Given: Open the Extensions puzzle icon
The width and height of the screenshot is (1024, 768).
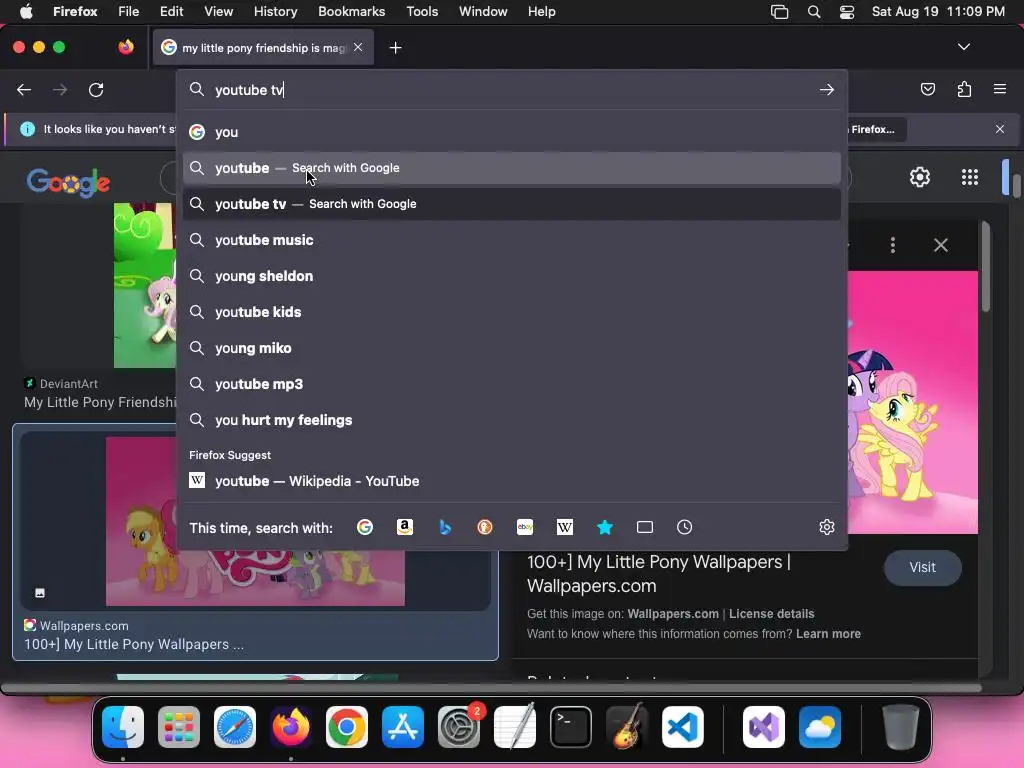Looking at the screenshot, I should pyautogui.click(x=964, y=89).
